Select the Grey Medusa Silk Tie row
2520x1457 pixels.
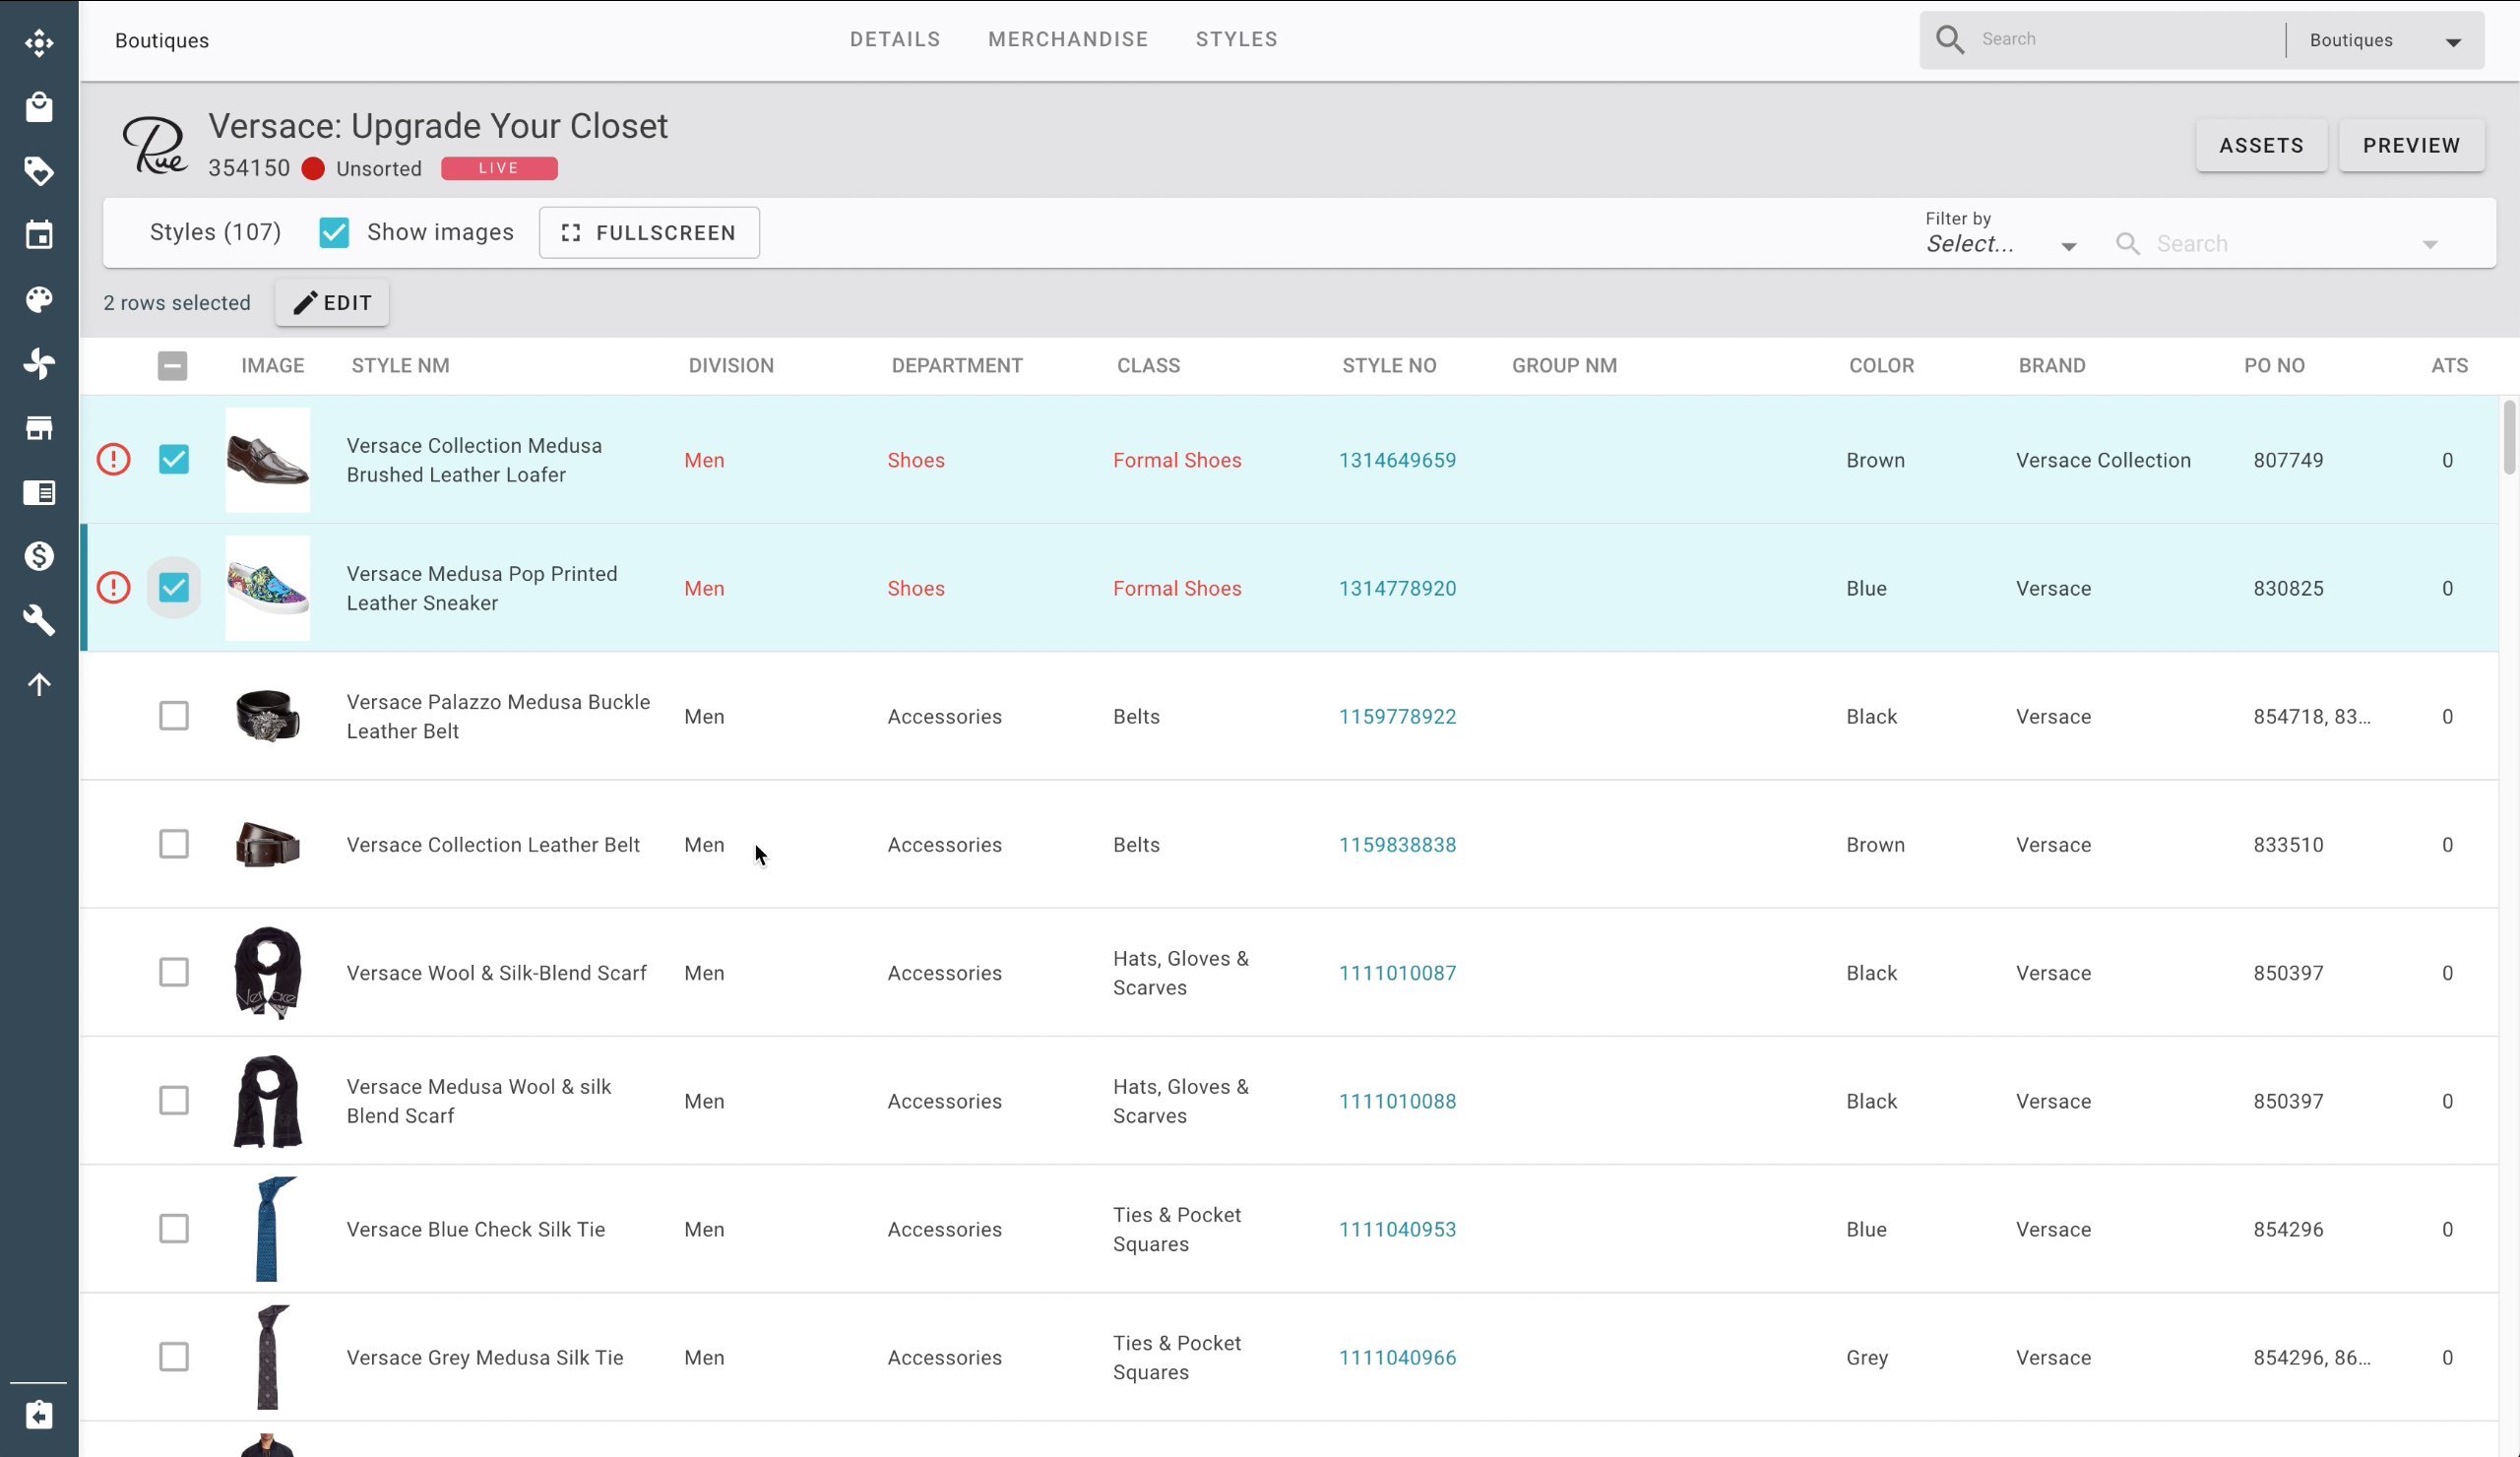[x=174, y=1357]
